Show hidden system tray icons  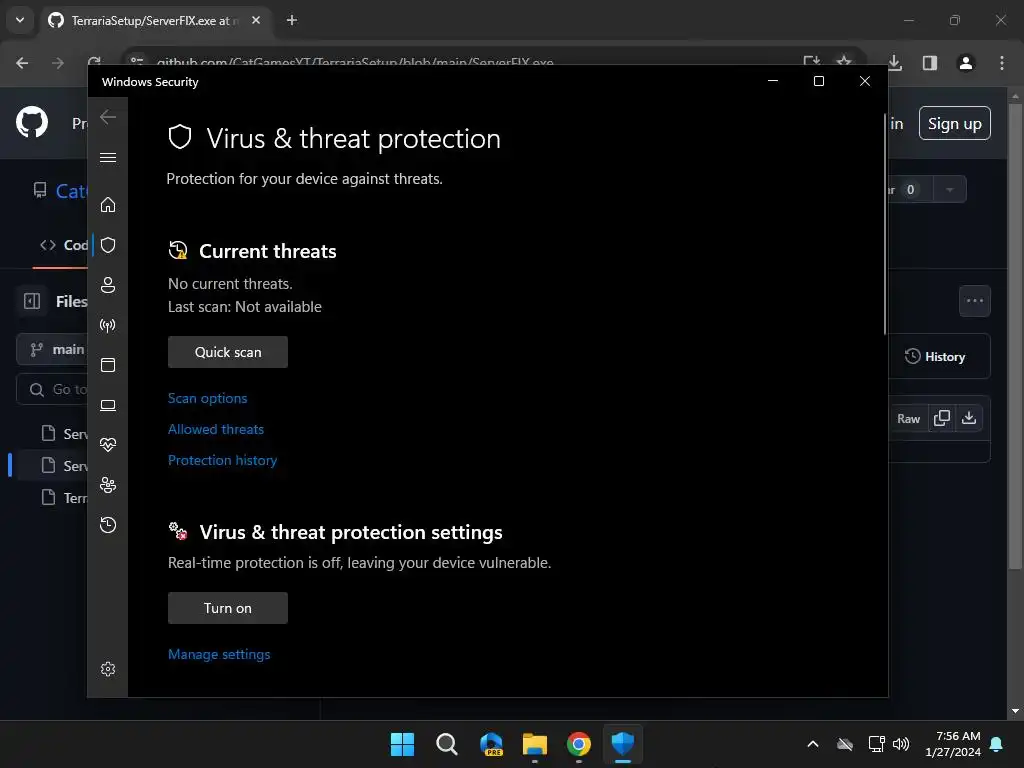(x=813, y=744)
